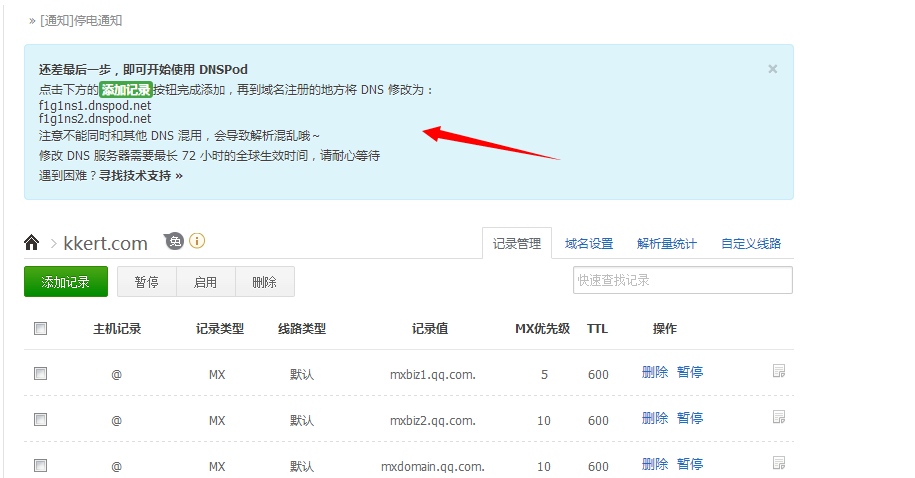The width and height of the screenshot is (915, 478).
Task: Open the 寻找技术支持 link
Action: point(141,176)
